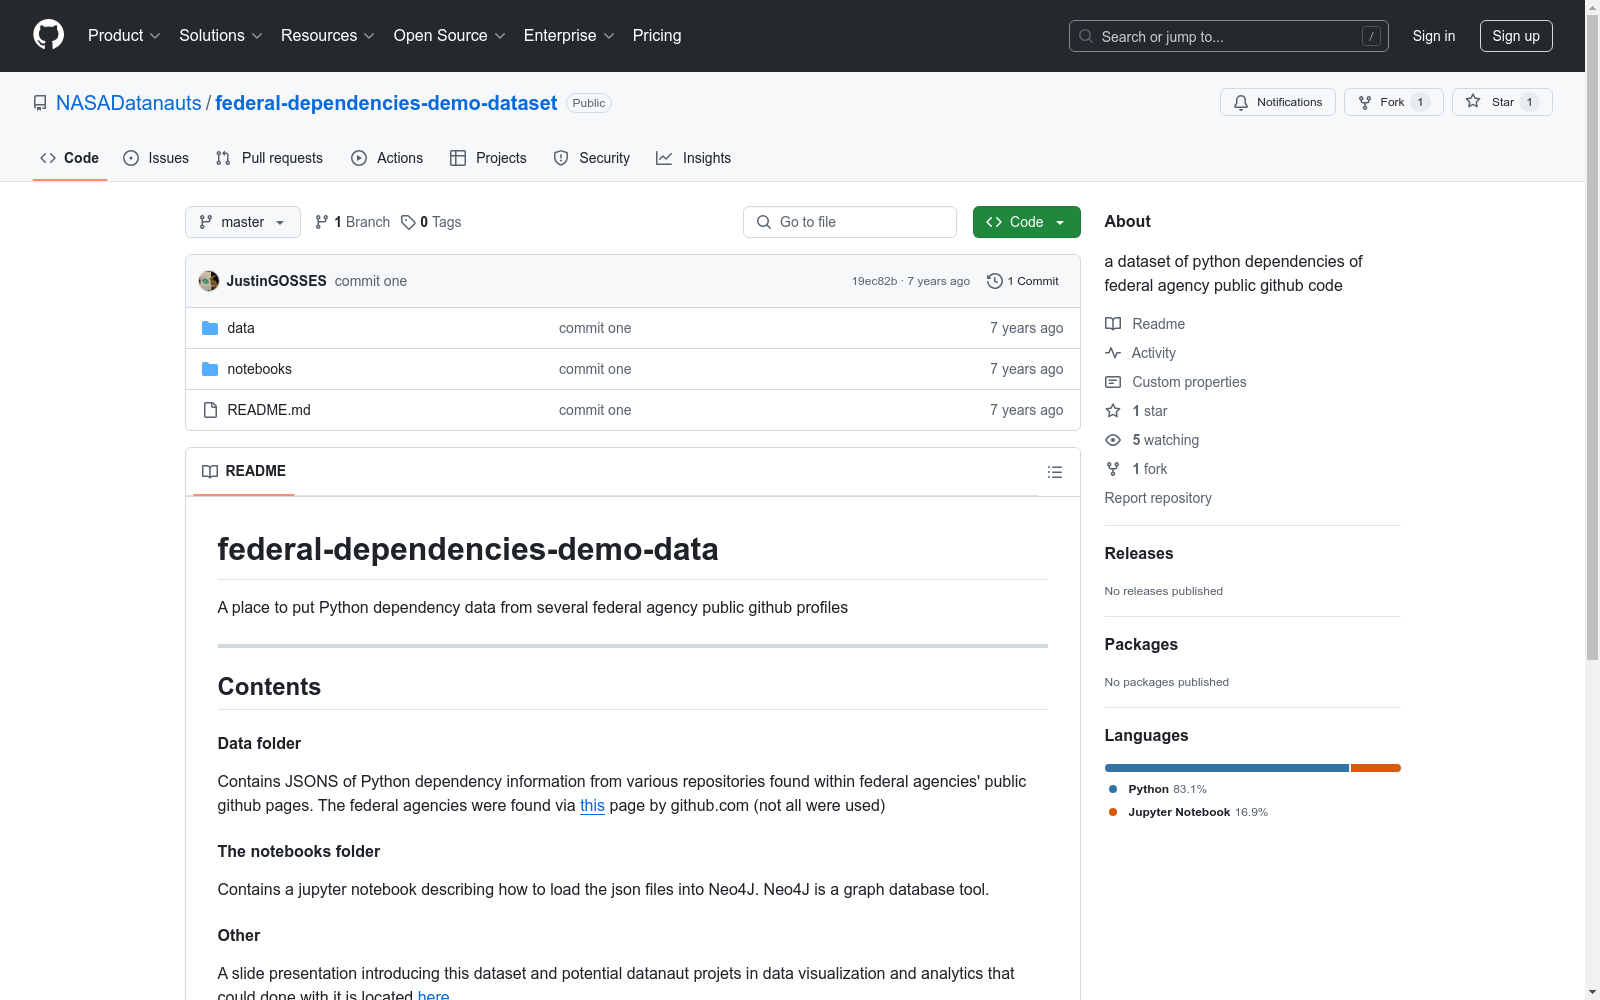Click the 19ec82b commit hash
The width and height of the screenshot is (1600, 1000).
click(874, 281)
